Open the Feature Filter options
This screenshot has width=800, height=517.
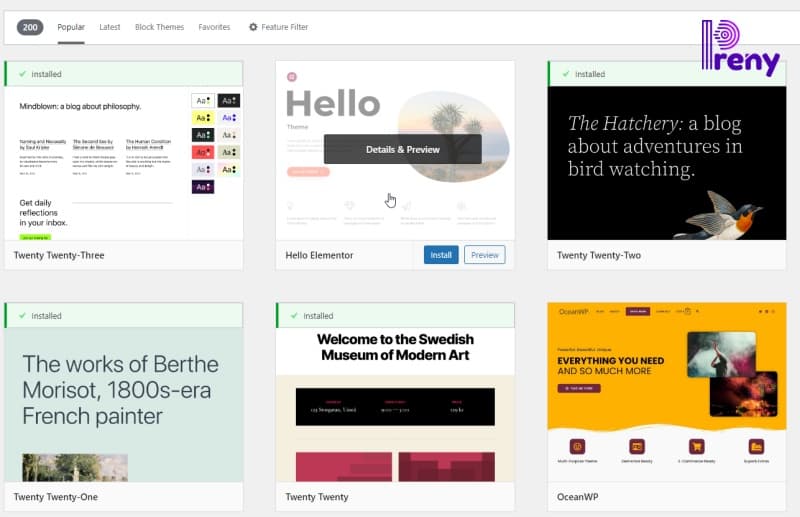point(279,27)
